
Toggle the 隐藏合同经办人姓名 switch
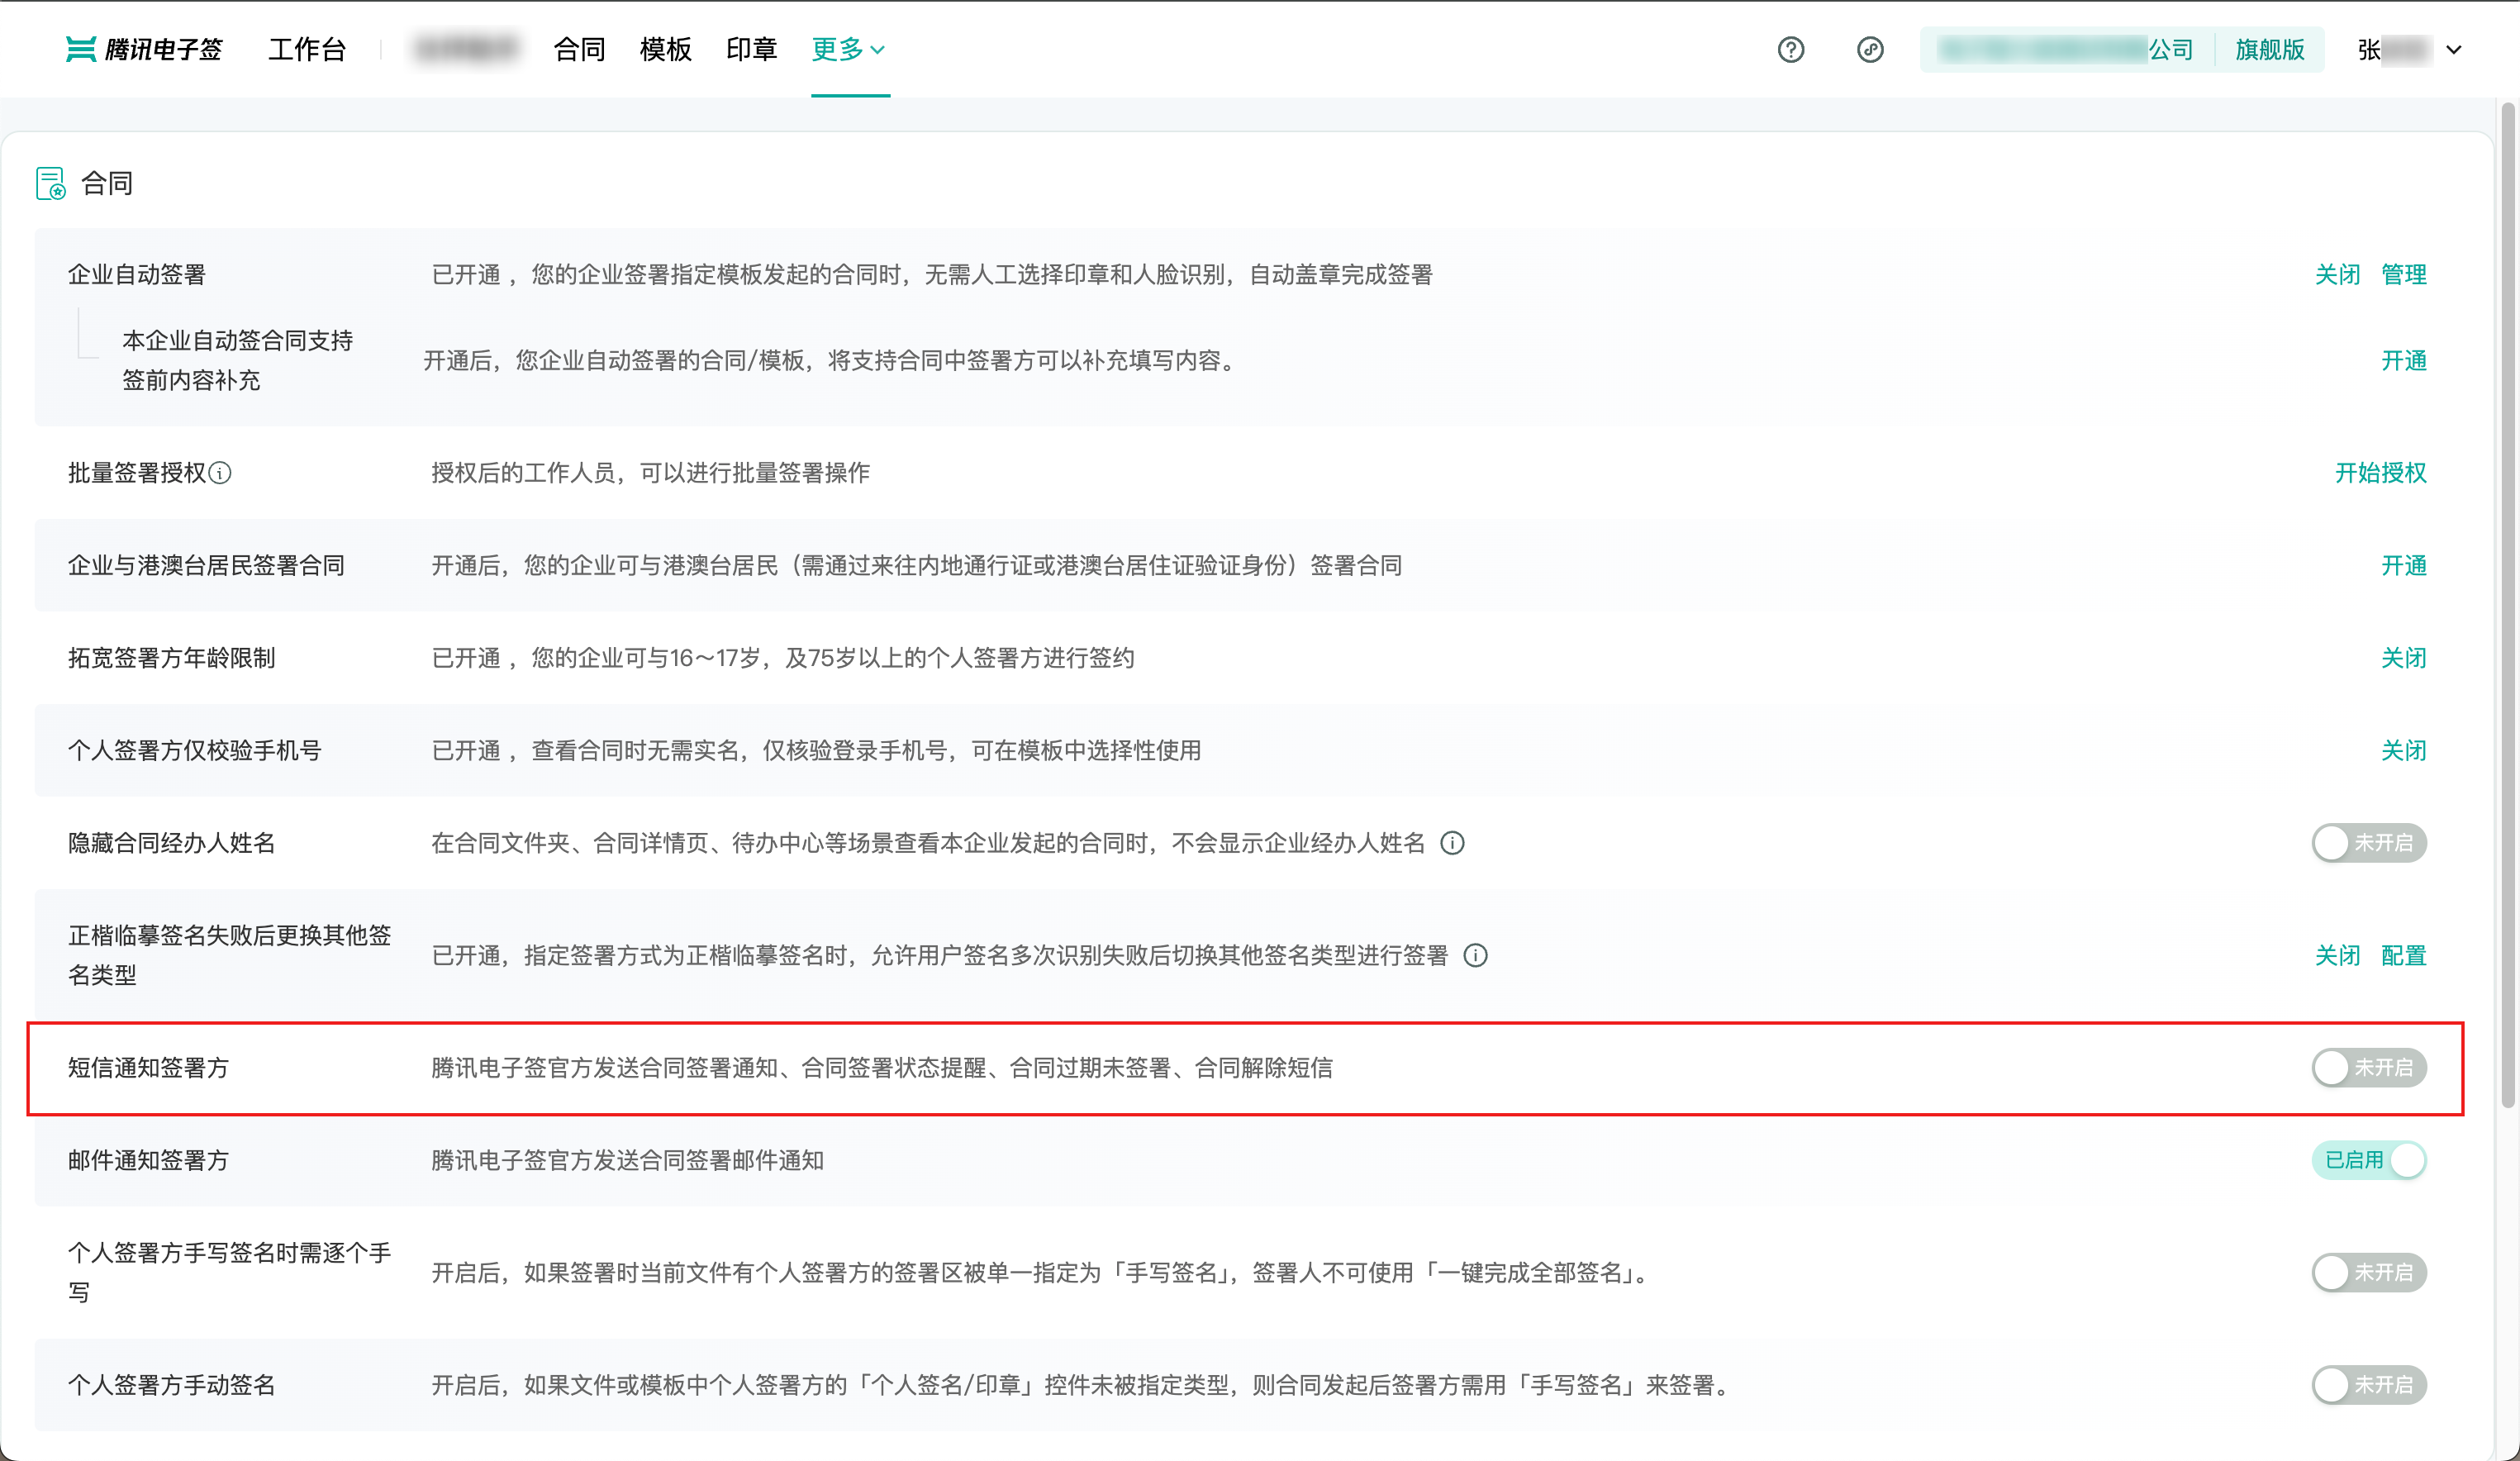(x=2368, y=843)
